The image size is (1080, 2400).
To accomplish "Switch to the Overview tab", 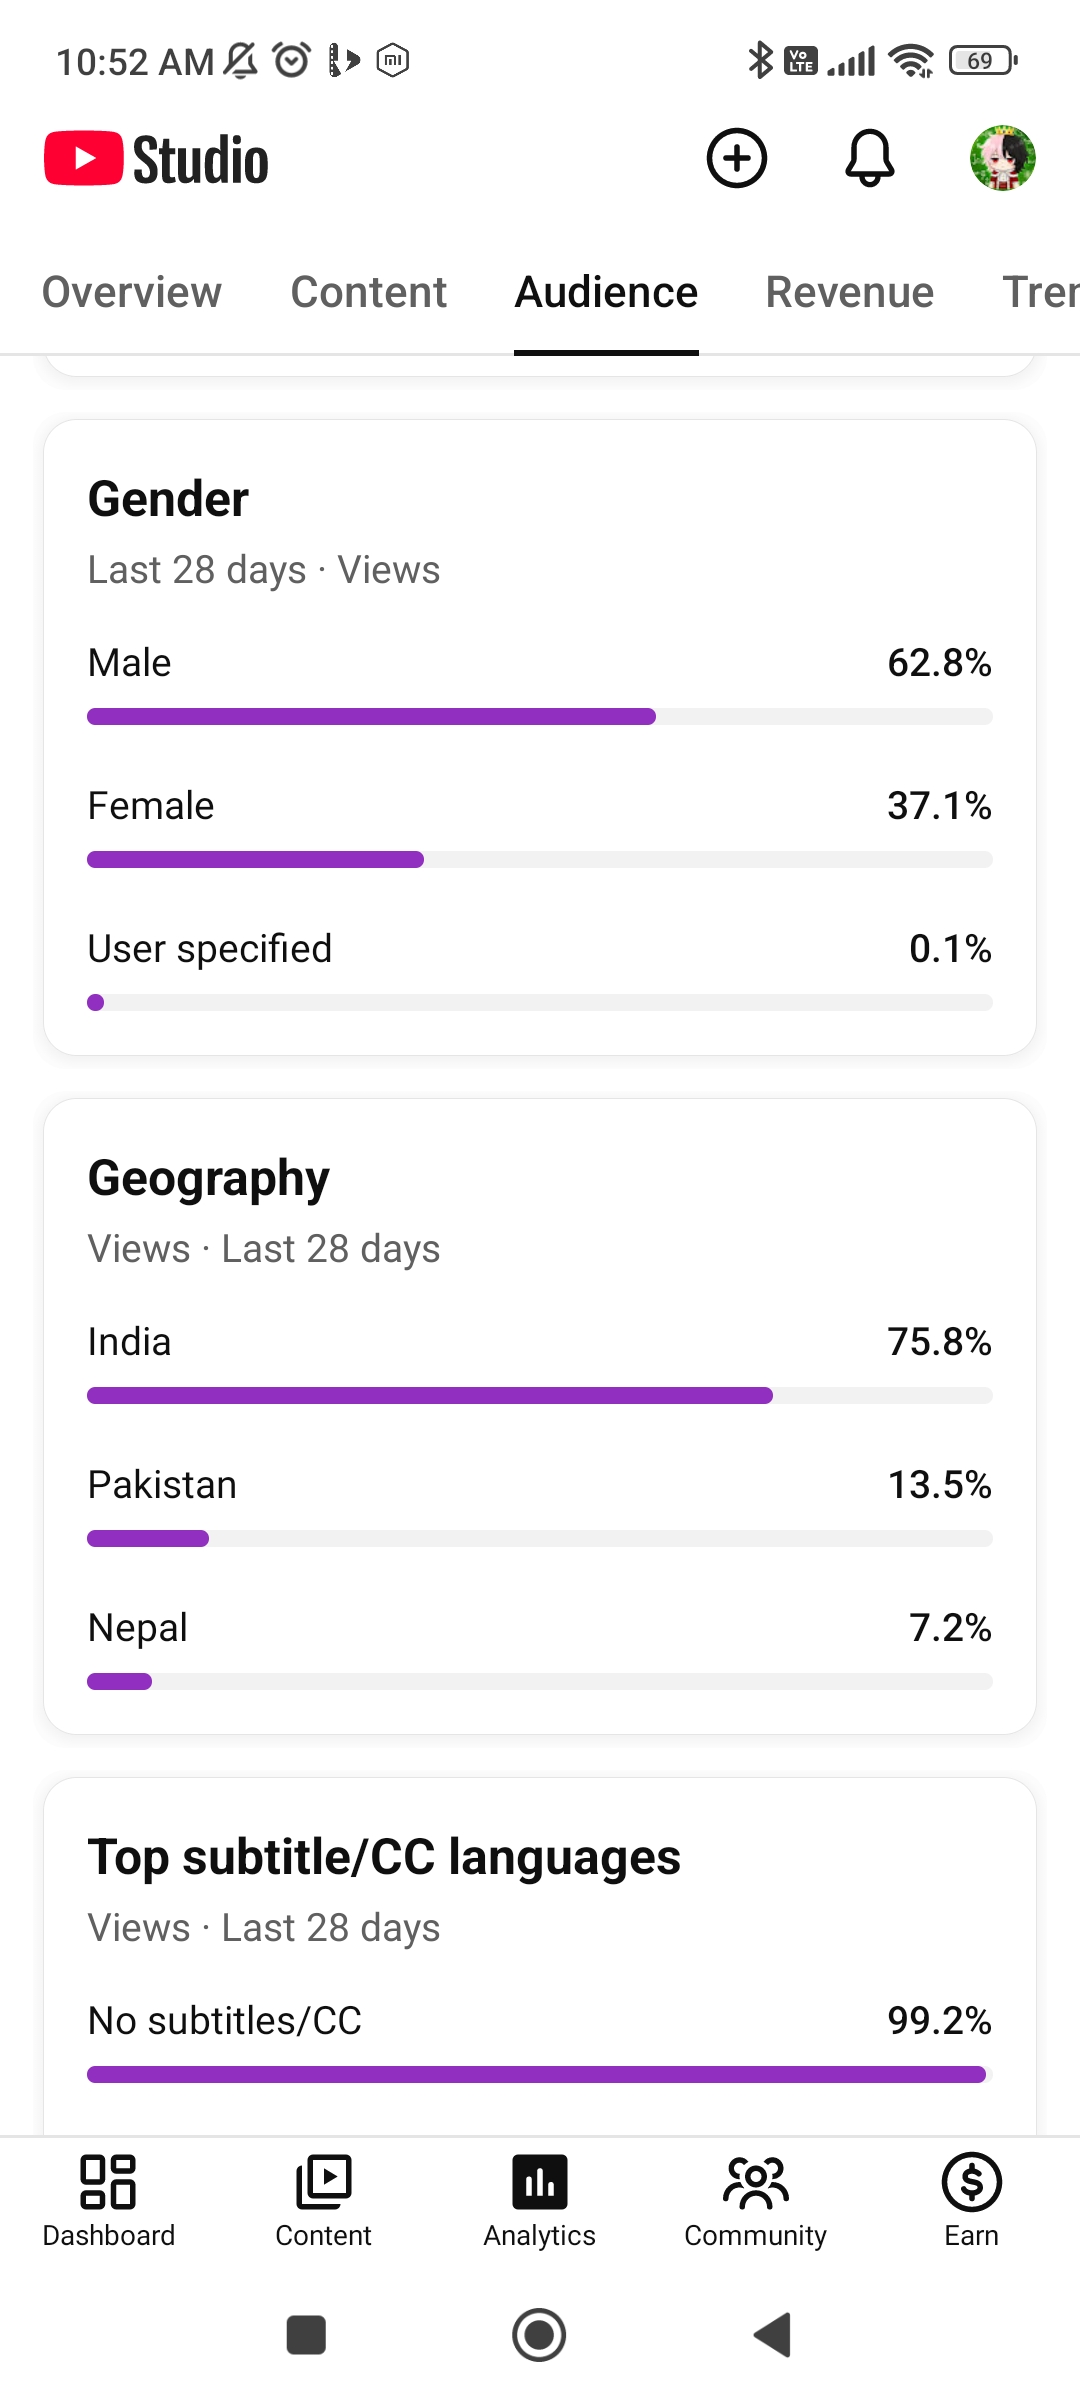I will click(x=132, y=292).
